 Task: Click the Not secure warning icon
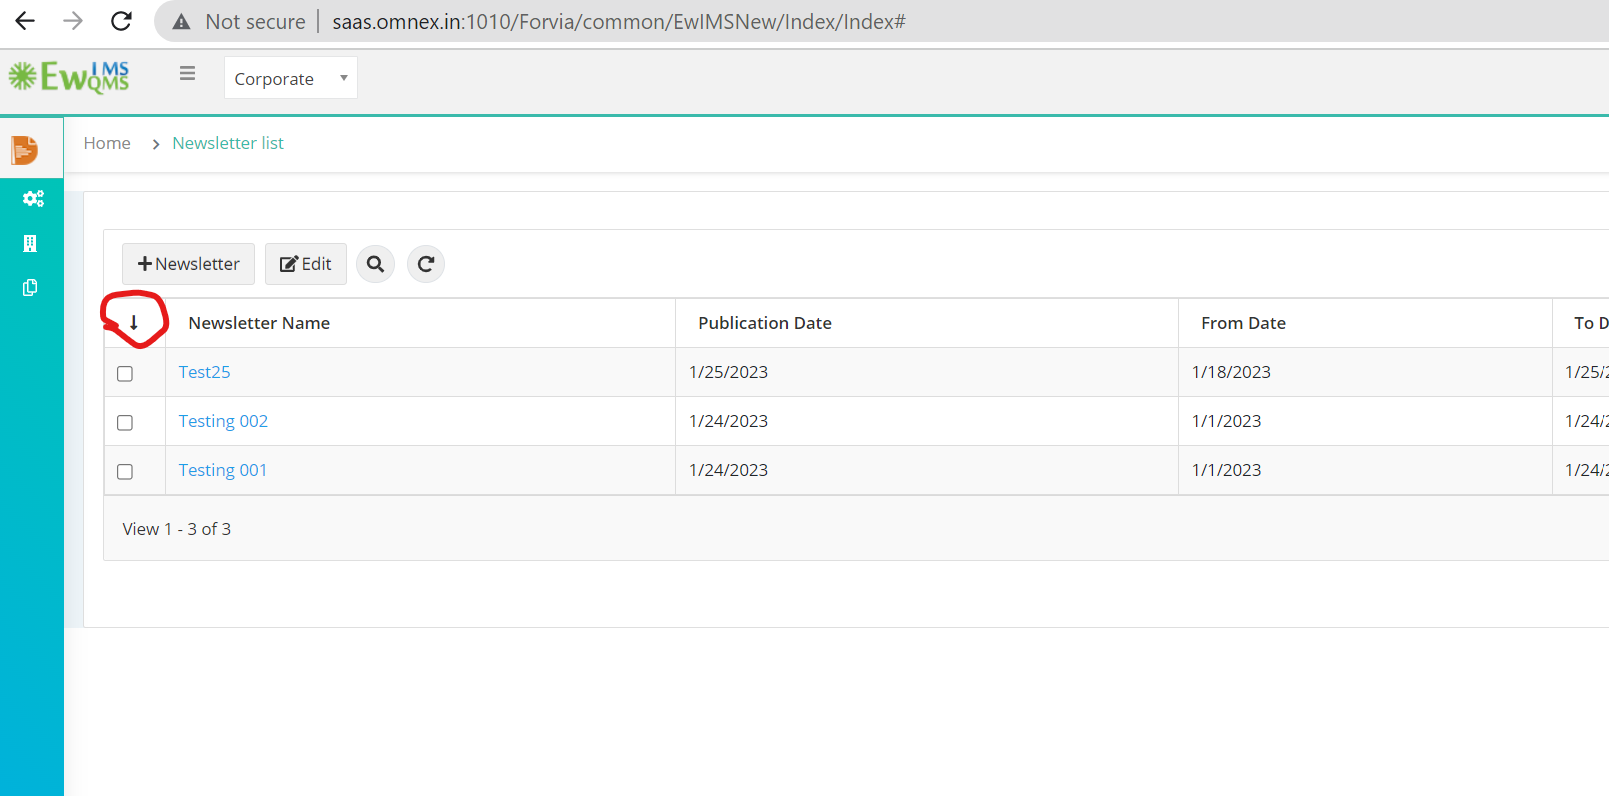point(181,22)
